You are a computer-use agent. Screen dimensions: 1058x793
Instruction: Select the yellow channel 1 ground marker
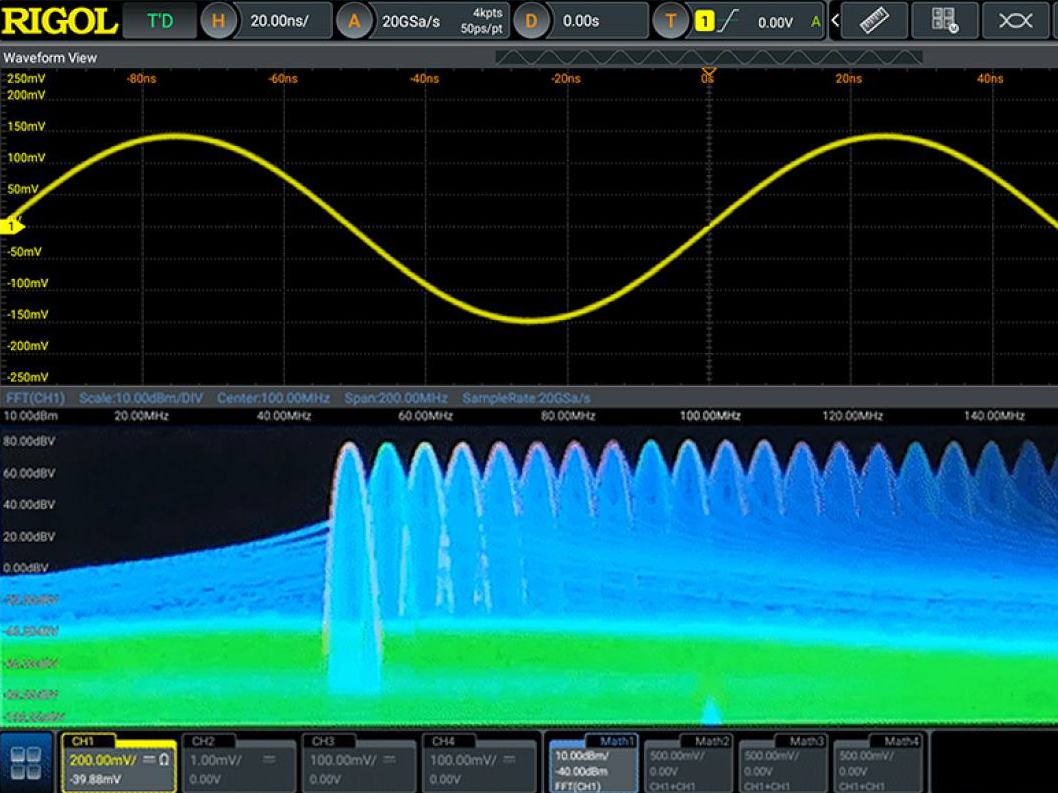[x=11, y=227]
